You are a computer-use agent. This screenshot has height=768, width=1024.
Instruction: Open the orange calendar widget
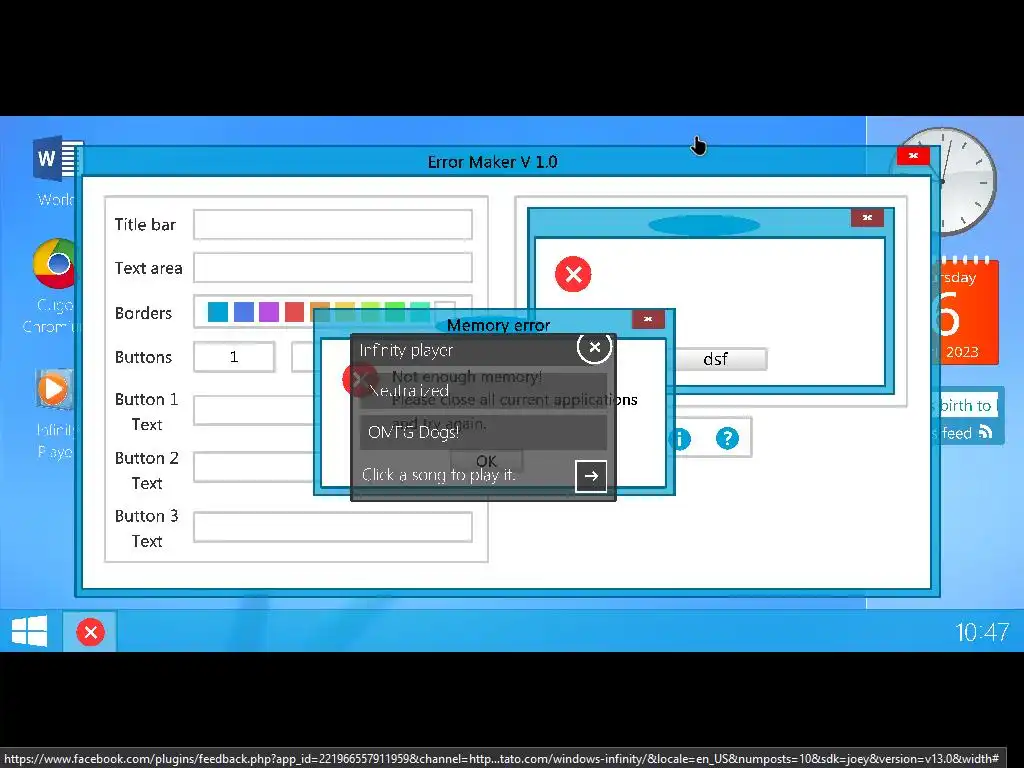click(x=965, y=311)
